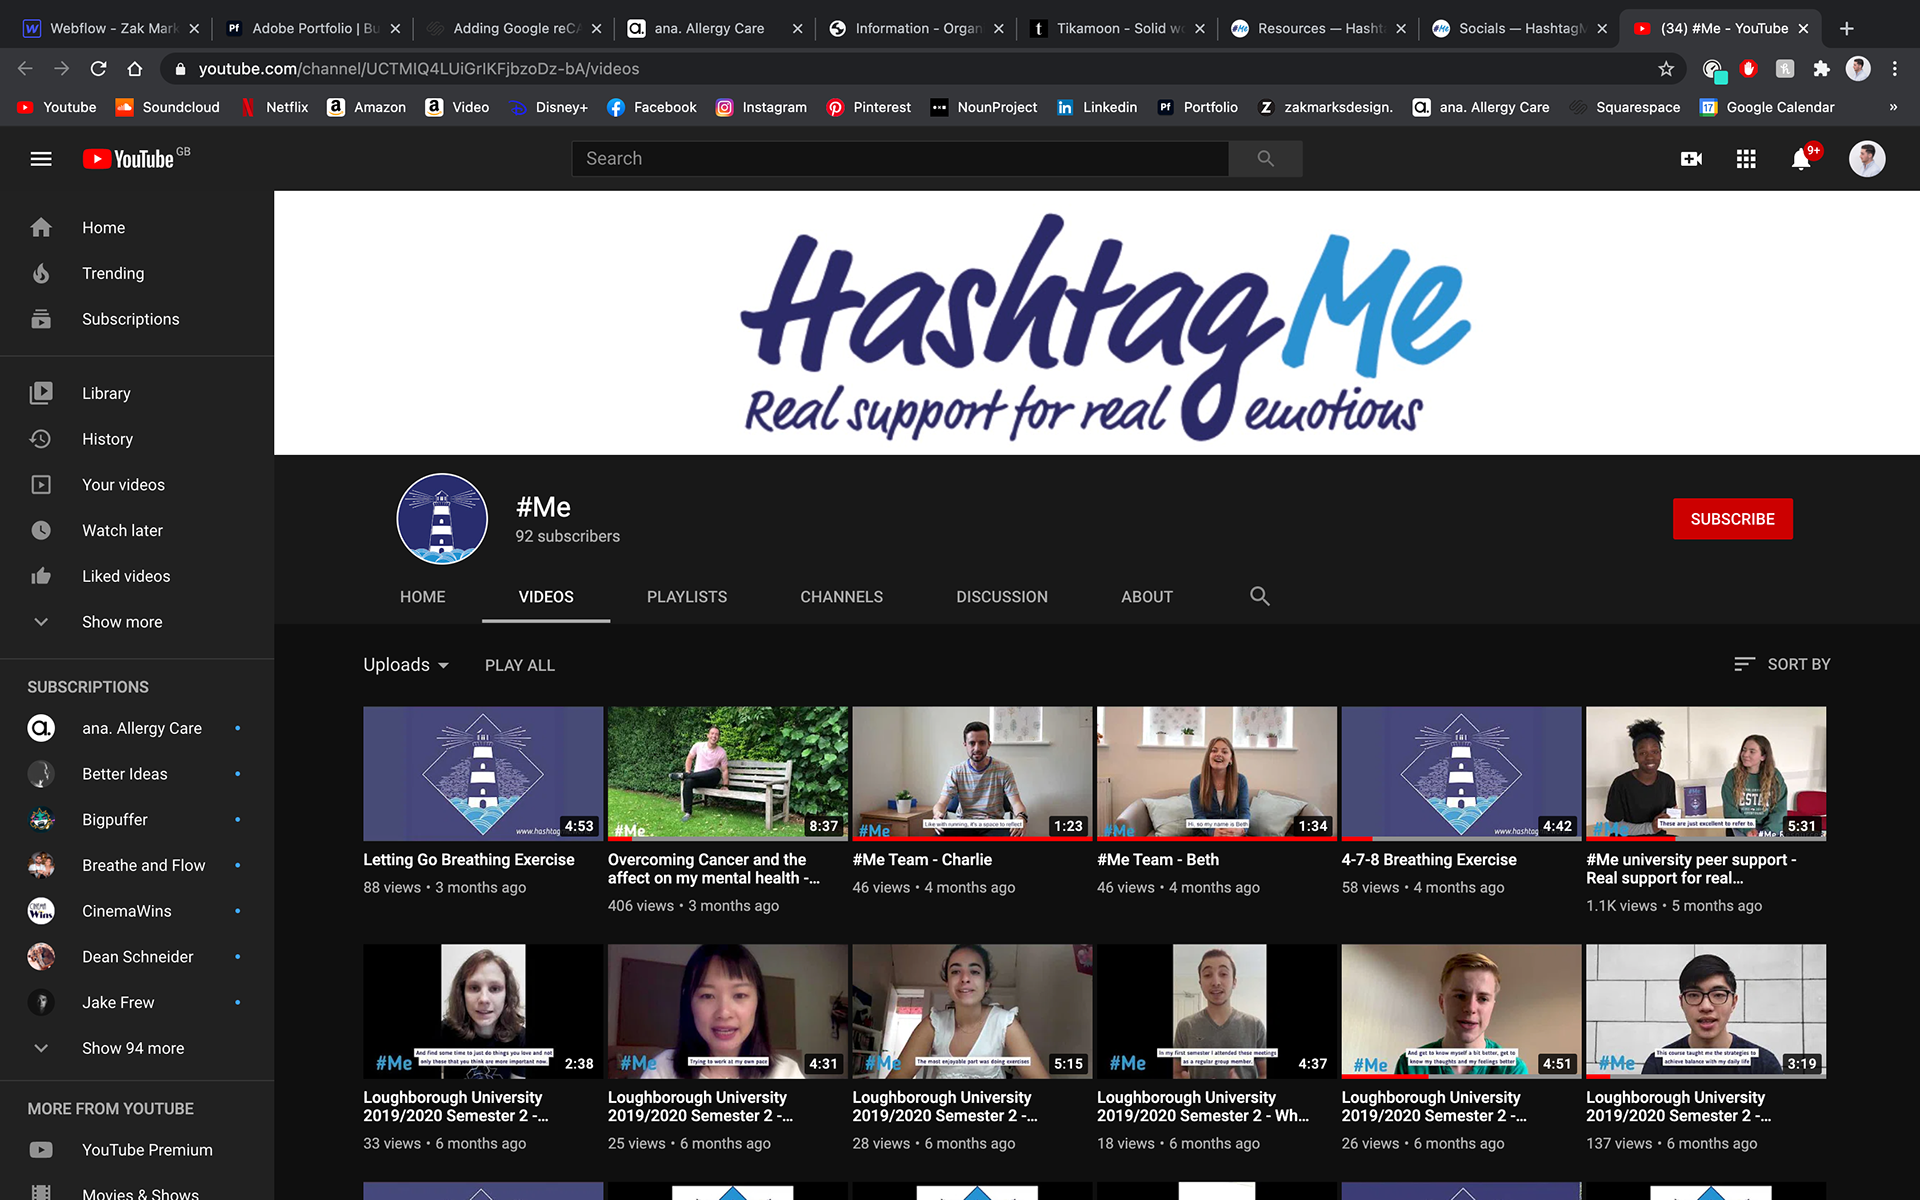Show more bookmarks with the double chevron
The image size is (1920, 1200).
[x=1893, y=107]
